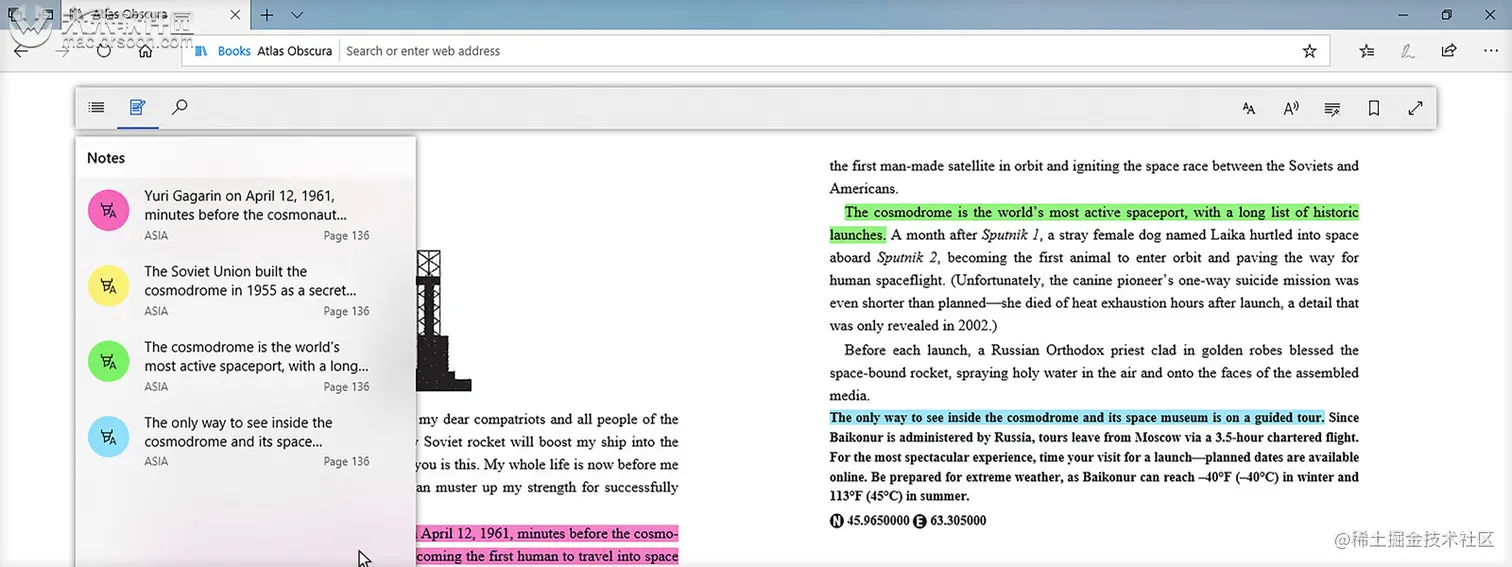Open the pink Yuri Gagarin note

pyautogui.click(x=108, y=211)
